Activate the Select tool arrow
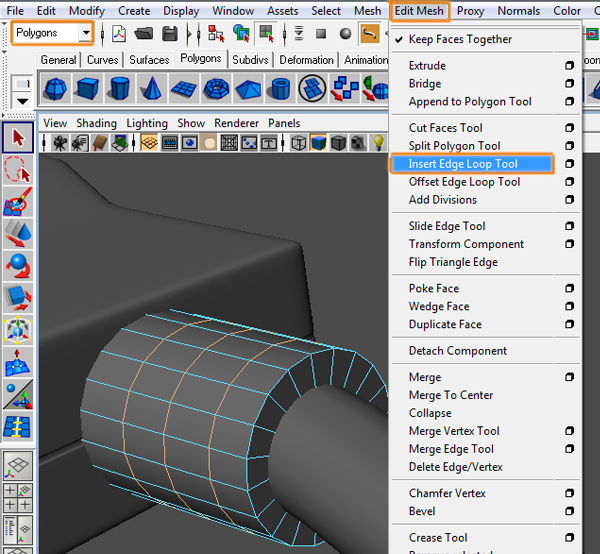600x554 pixels. click(18, 137)
